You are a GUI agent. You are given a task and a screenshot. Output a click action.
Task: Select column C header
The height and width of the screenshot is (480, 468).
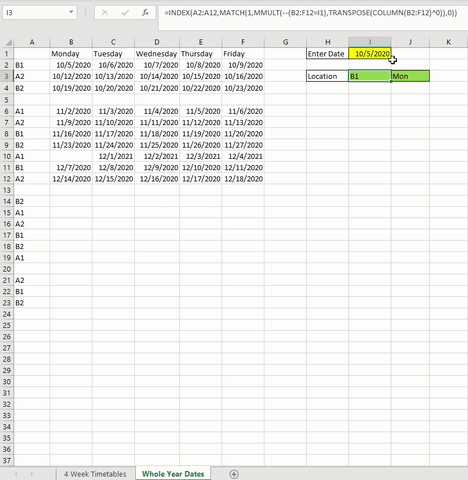tap(113, 42)
